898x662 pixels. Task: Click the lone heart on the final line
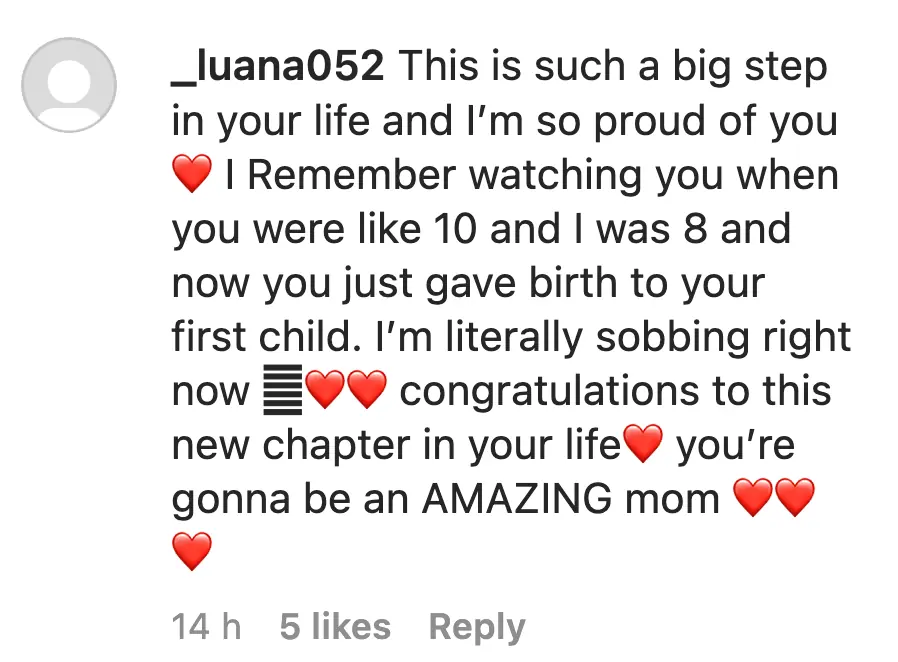pyautogui.click(x=192, y=551)
